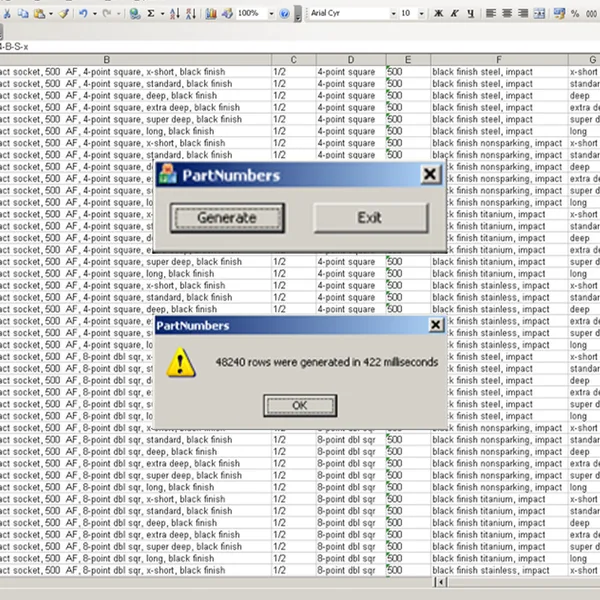Select the Format Painter brush

point(64,14)
